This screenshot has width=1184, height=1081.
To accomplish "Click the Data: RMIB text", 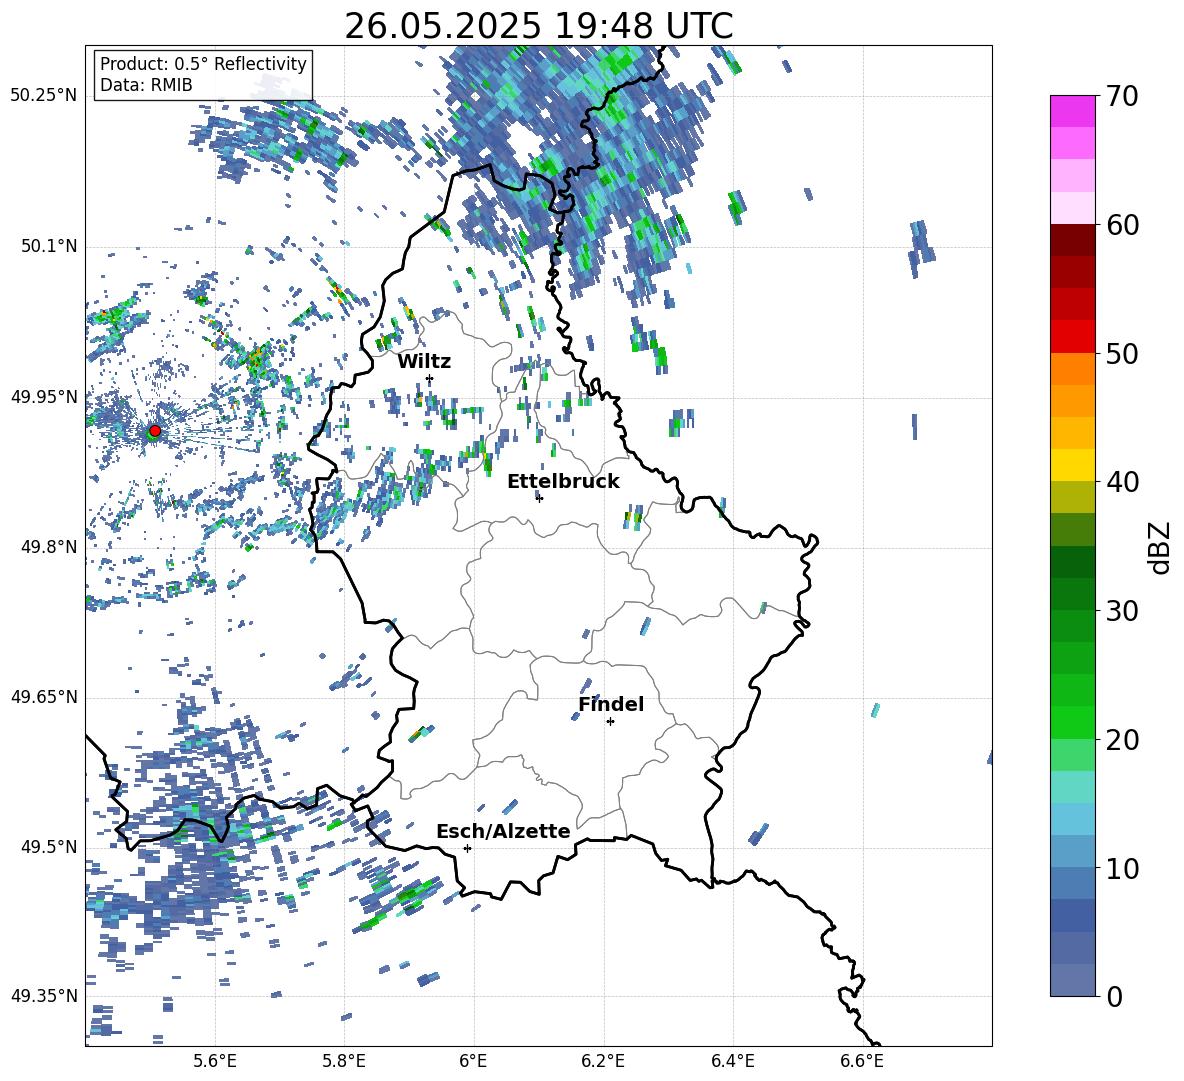I will click(x=146, y=85).
